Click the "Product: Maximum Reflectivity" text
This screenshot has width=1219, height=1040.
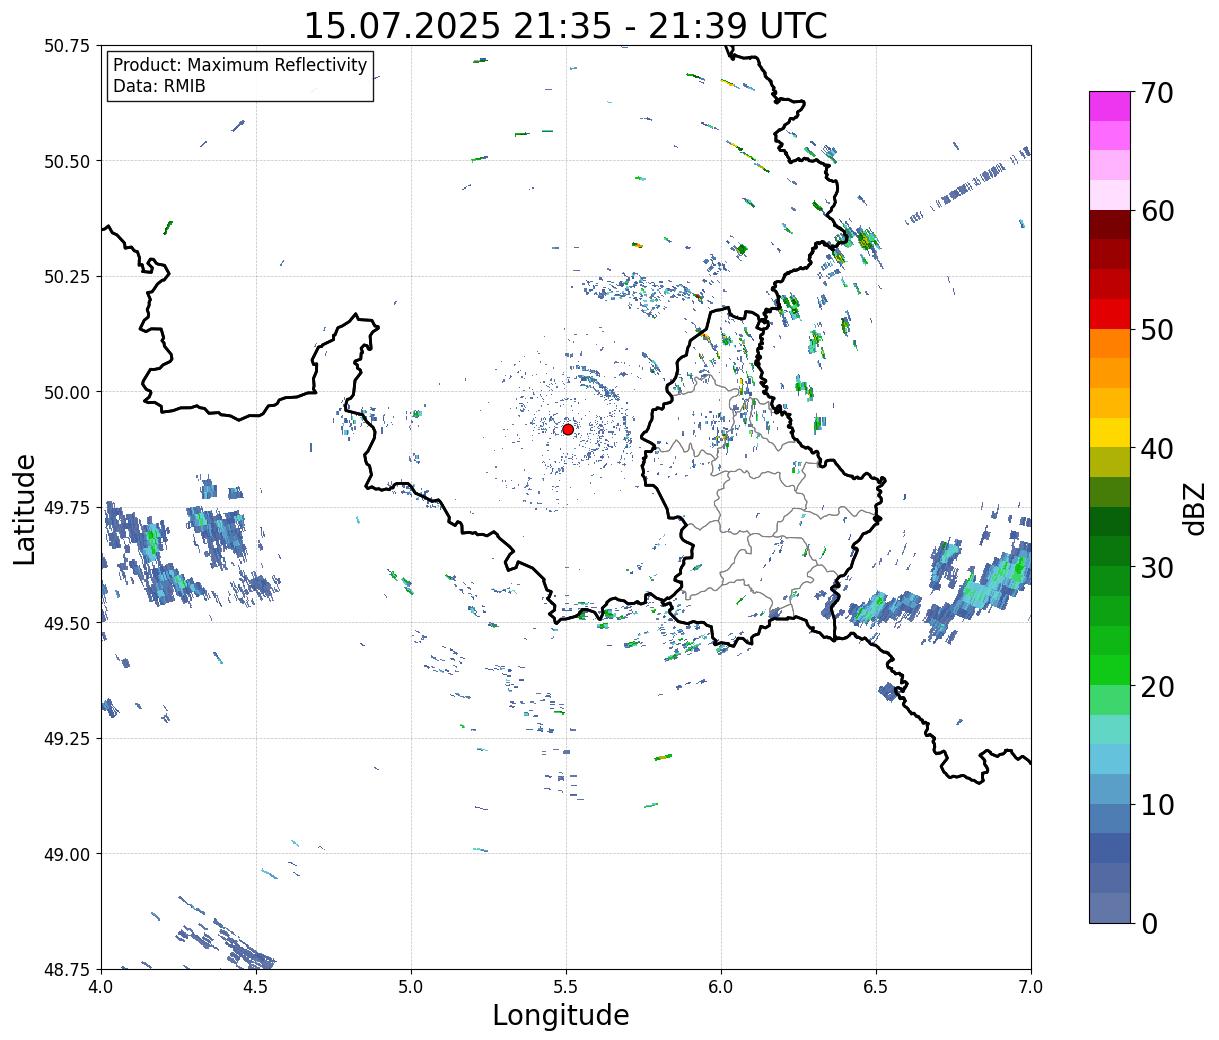coord(240,65)
